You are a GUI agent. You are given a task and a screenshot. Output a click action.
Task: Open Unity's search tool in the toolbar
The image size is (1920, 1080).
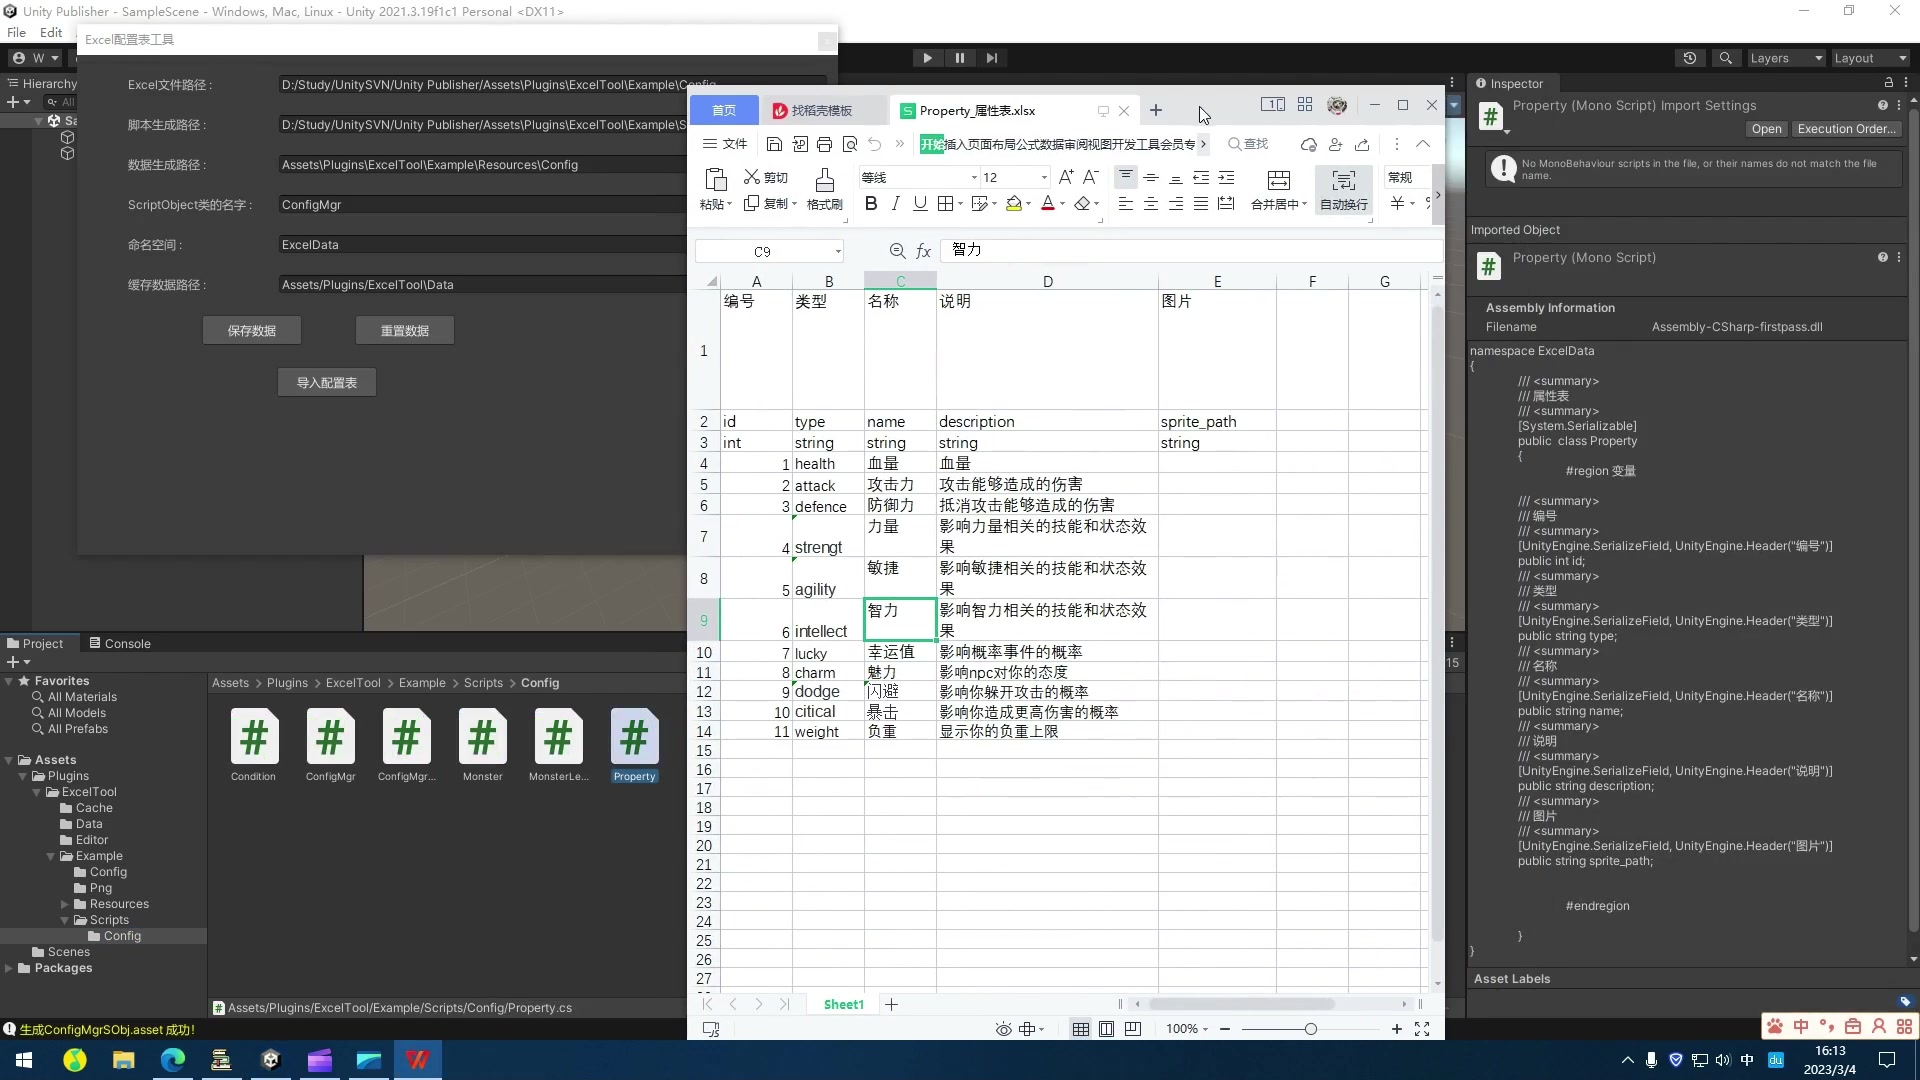click(1726, 57)
